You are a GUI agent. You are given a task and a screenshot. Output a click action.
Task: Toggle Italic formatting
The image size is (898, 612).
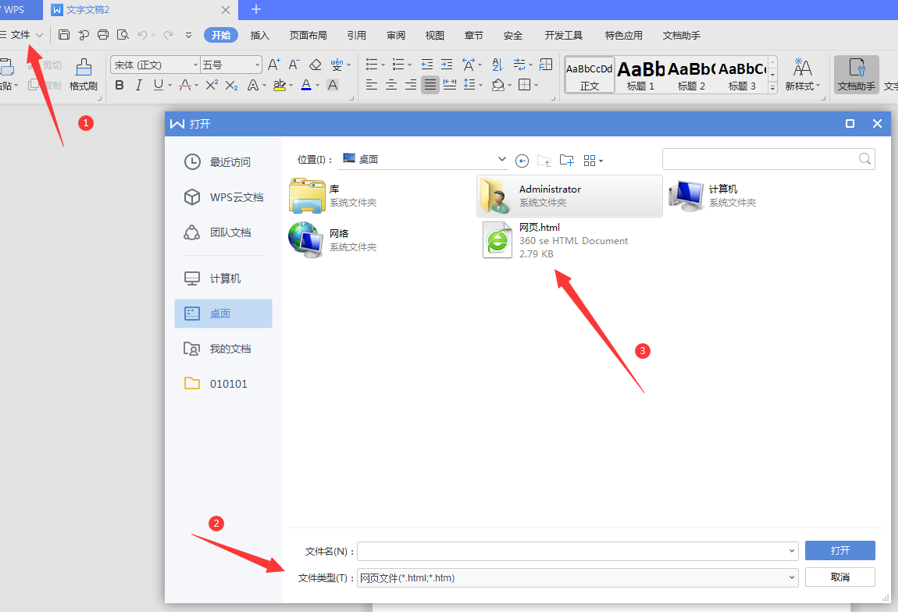(x=139, y=85)
